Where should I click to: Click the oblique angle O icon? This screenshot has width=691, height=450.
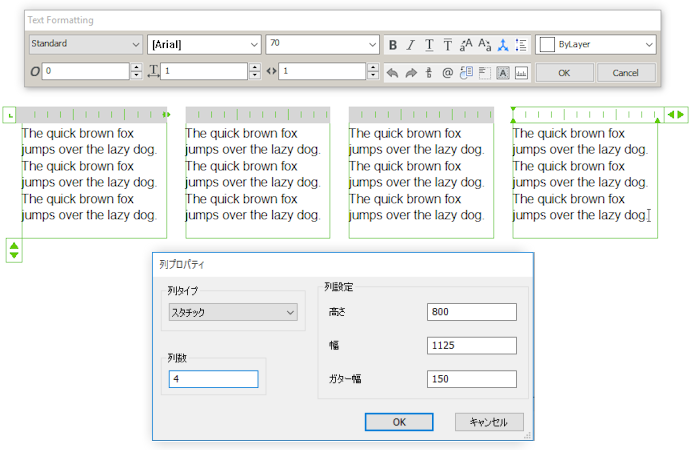pyautogui.click(x=35, y=71)
